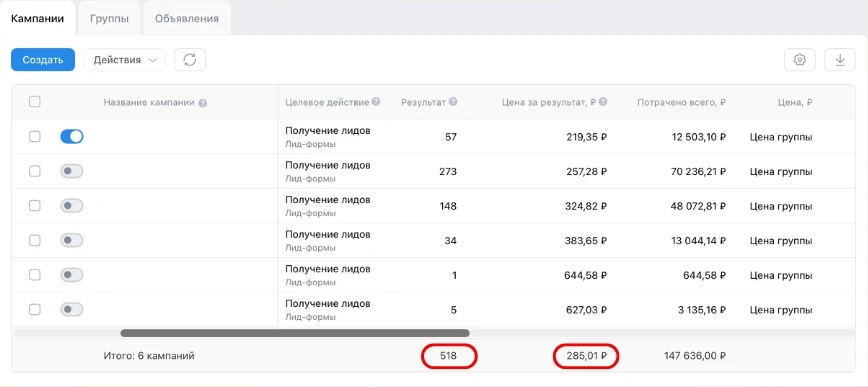This screenshot has width=868, height=387.
Task: Open table settings gear icon
Action: [x=799, y=60]
